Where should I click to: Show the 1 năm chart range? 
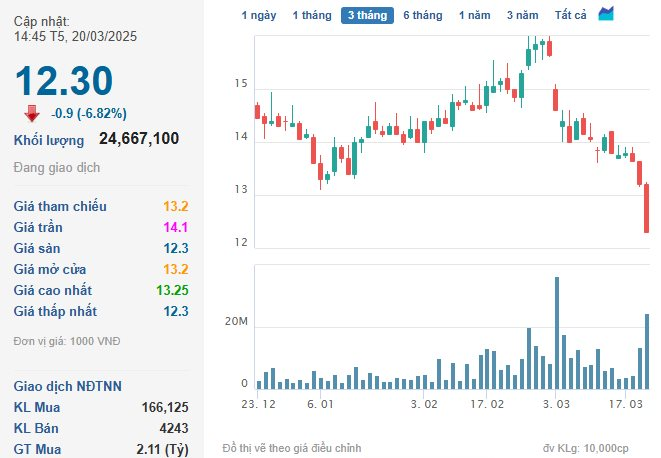pos(475,16)
